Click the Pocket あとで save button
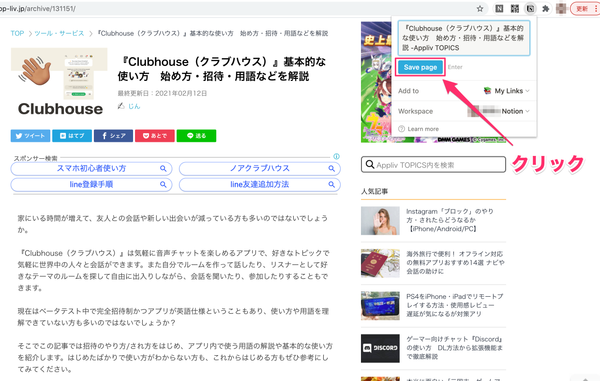The image size is (600, 381). (x=155, y=136)
